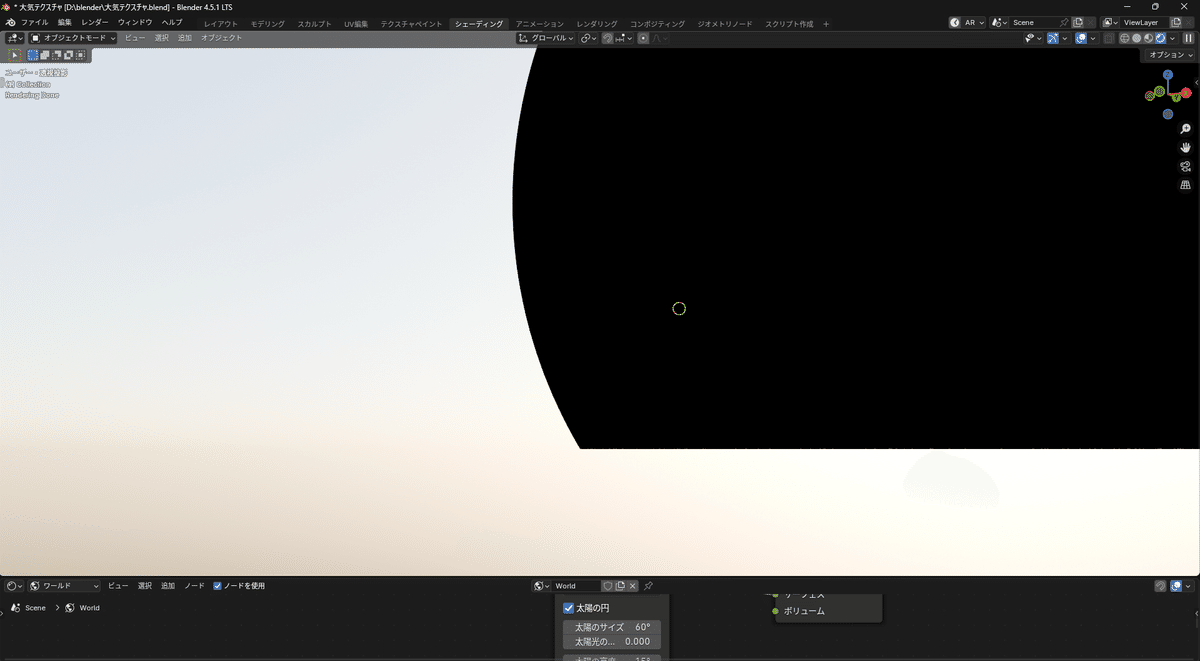Toggle proportional editing
This screenshot has height=661, width=1200.
pos(643,38)
